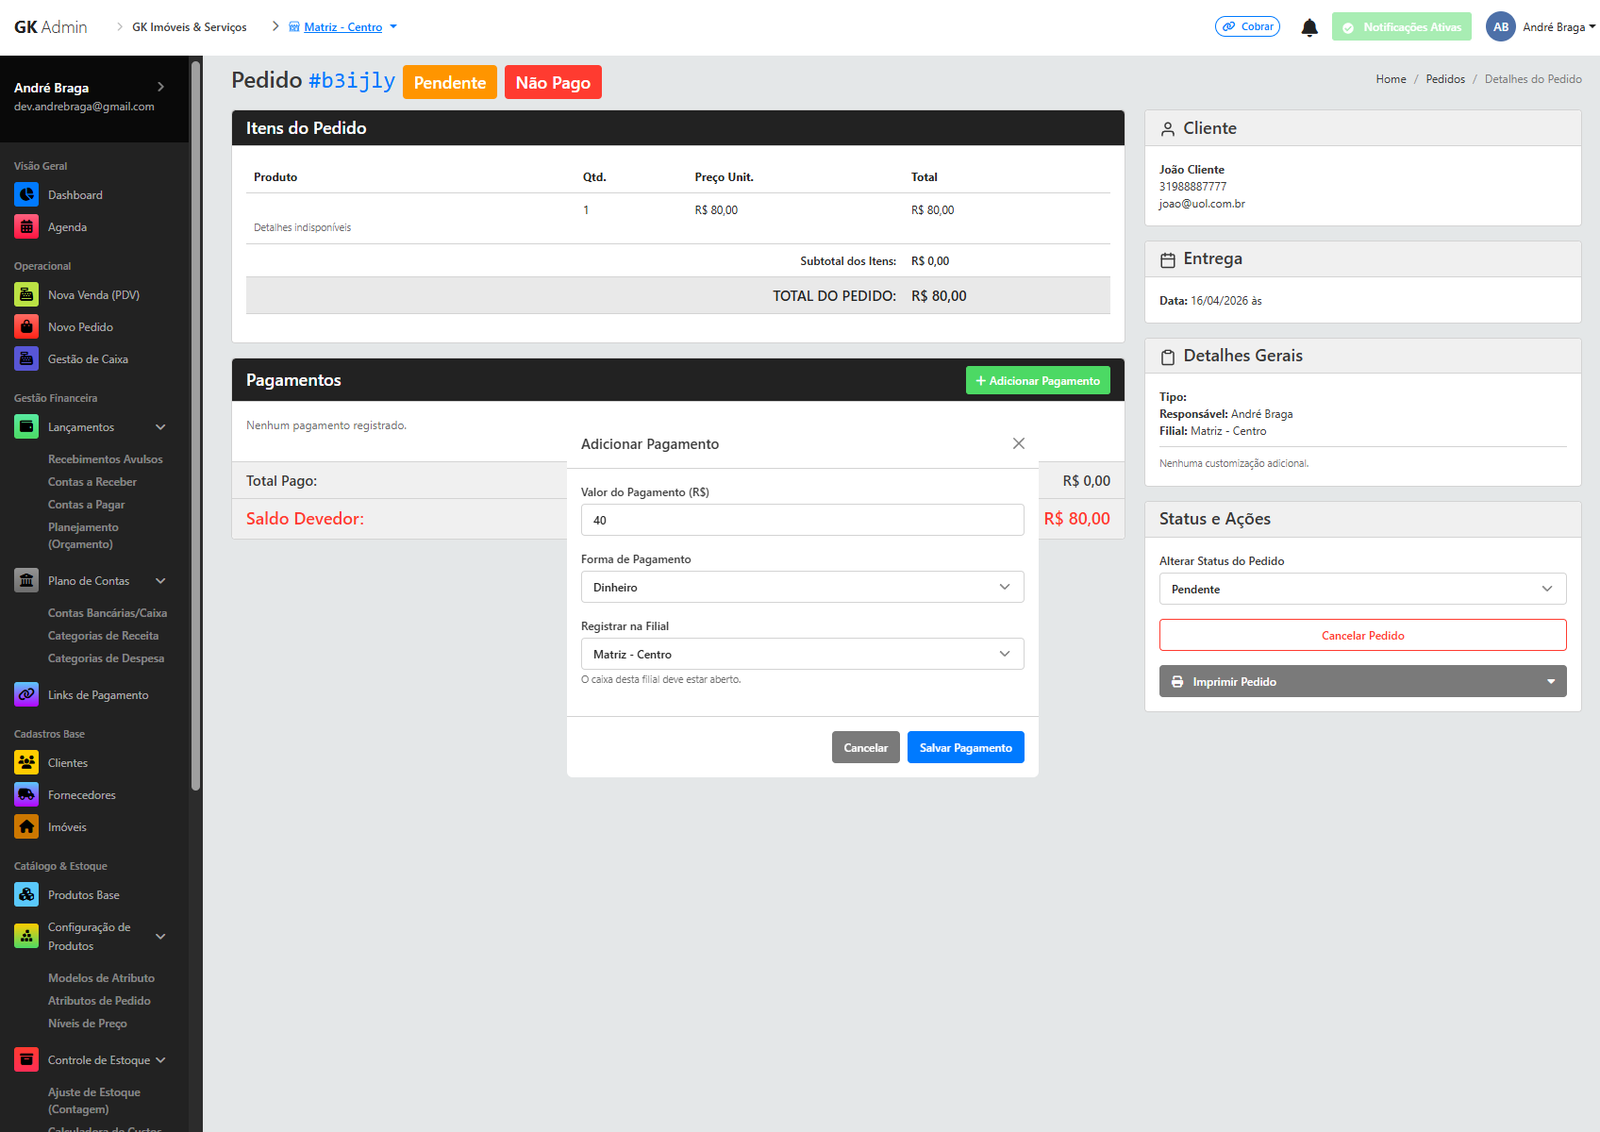Expand the Alterar Status do Pedido dropdown
Viewport: 1600px width, 1132px height.
[x=1362, y=589]
